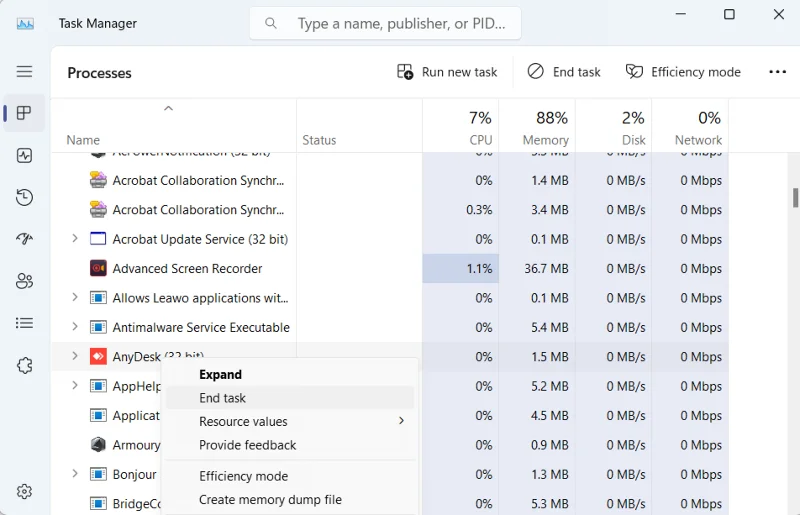The height and width of the screenshot is (515, 800).
Task: Click the Task Manager app icon
Action: pos(25,23)
